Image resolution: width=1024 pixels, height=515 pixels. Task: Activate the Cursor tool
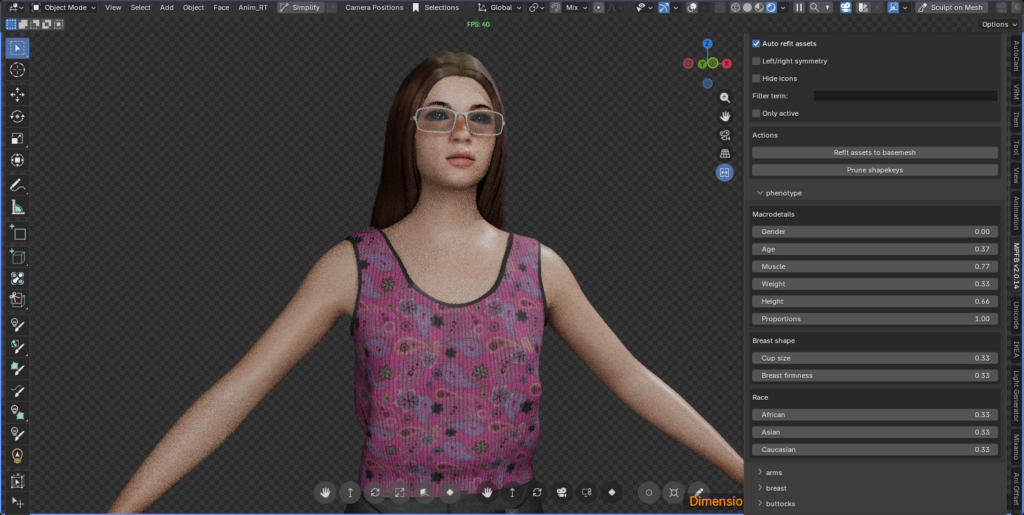click(18, 70)
